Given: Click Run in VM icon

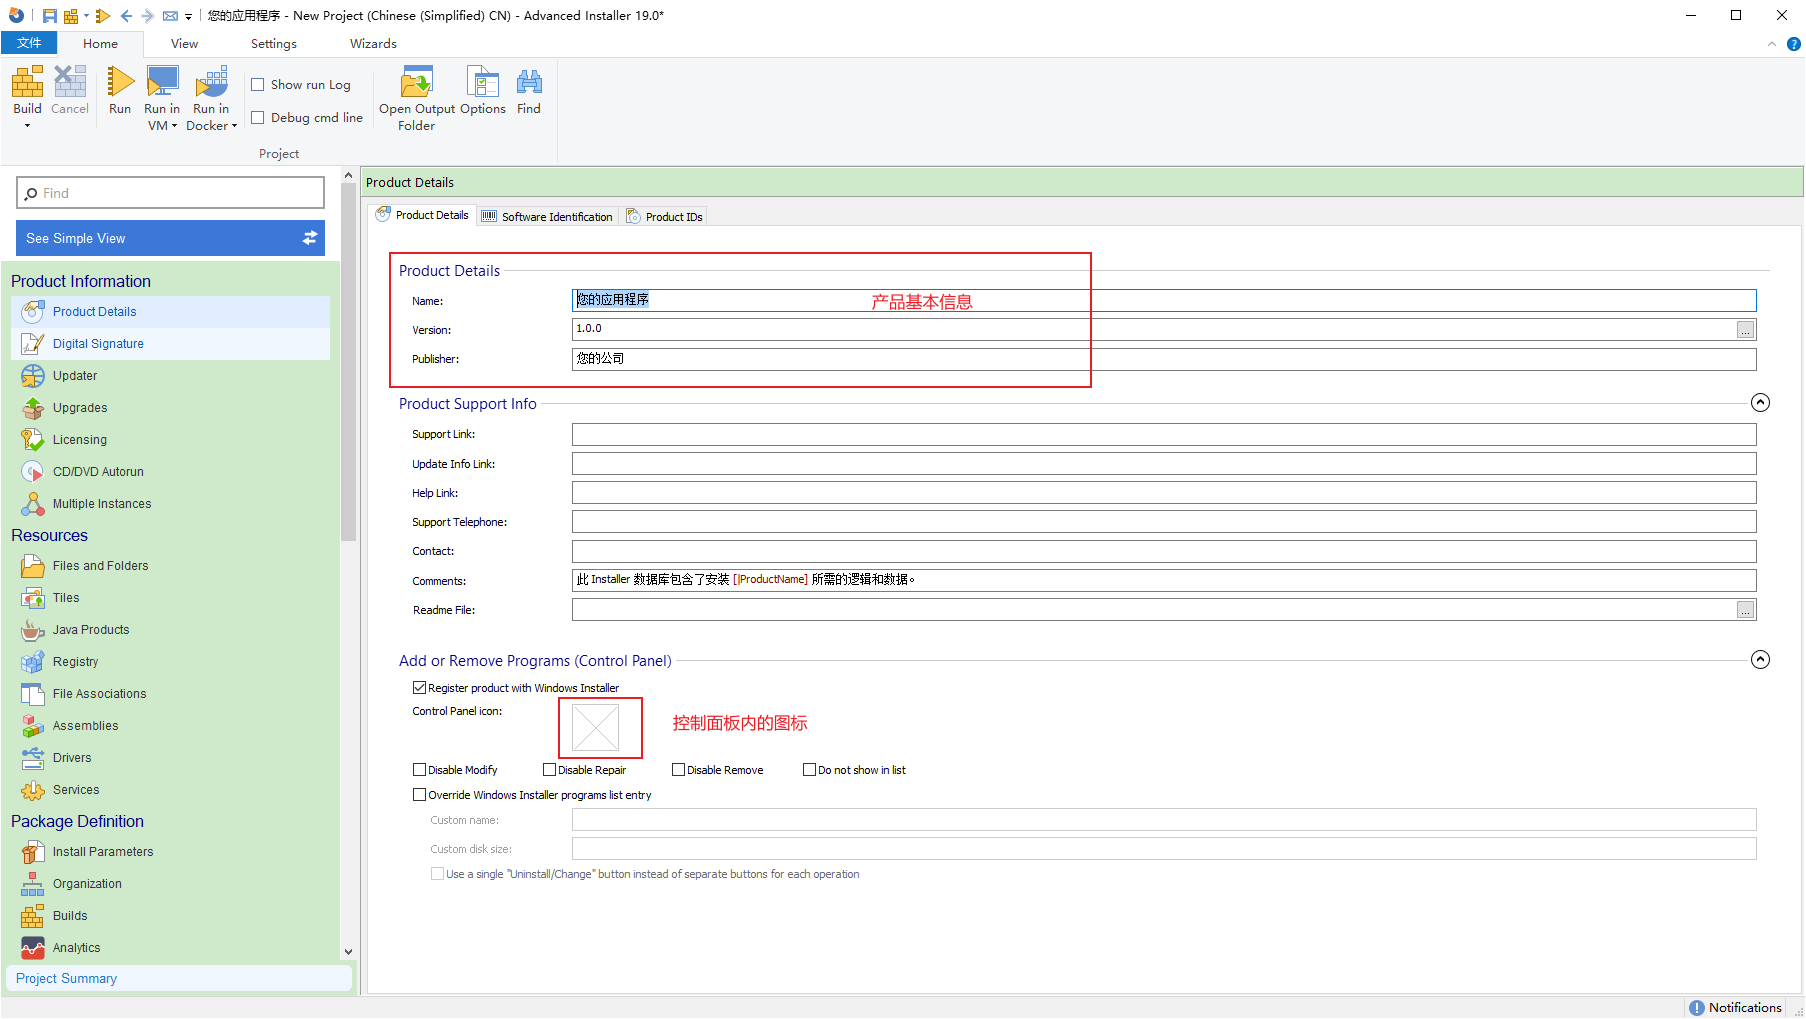Looking at the screenshot, I should pos(162,82).
